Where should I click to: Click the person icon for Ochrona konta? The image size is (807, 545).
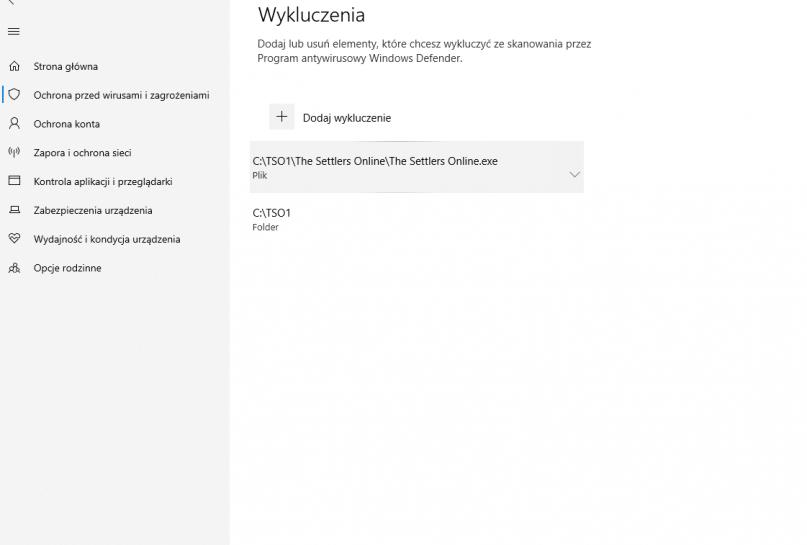tap(14, 124)
